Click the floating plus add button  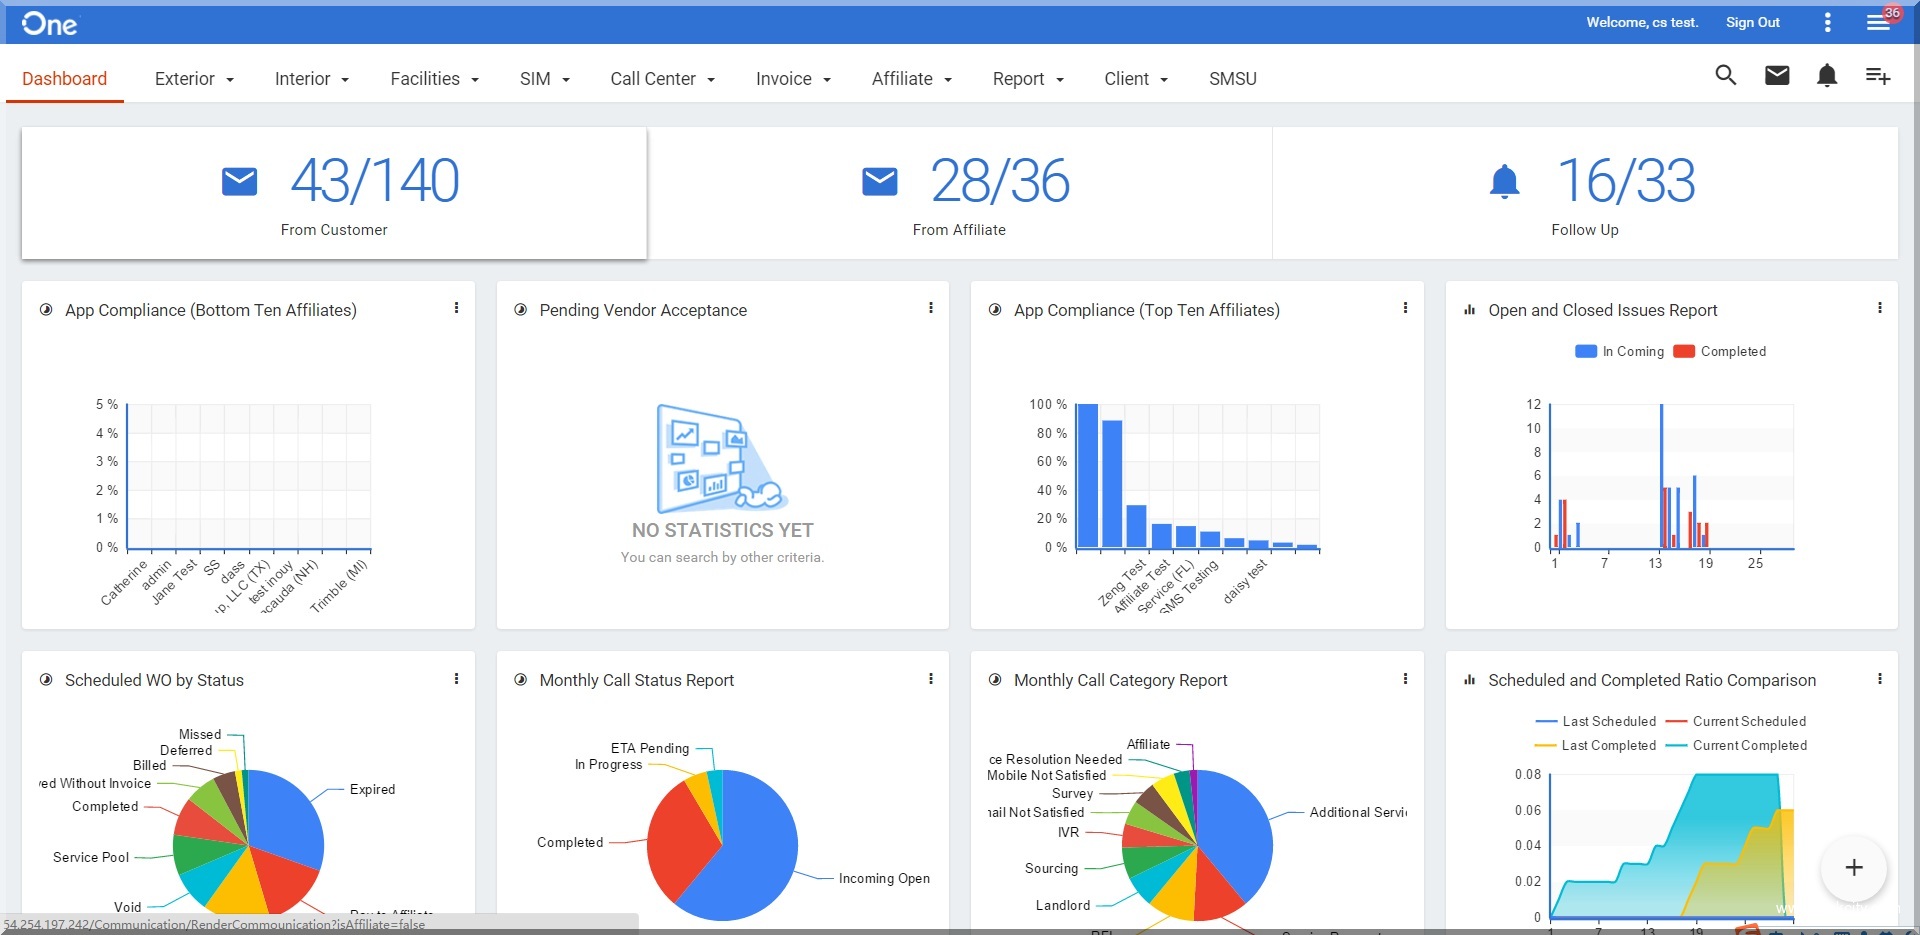click(x=1853, y=867)
